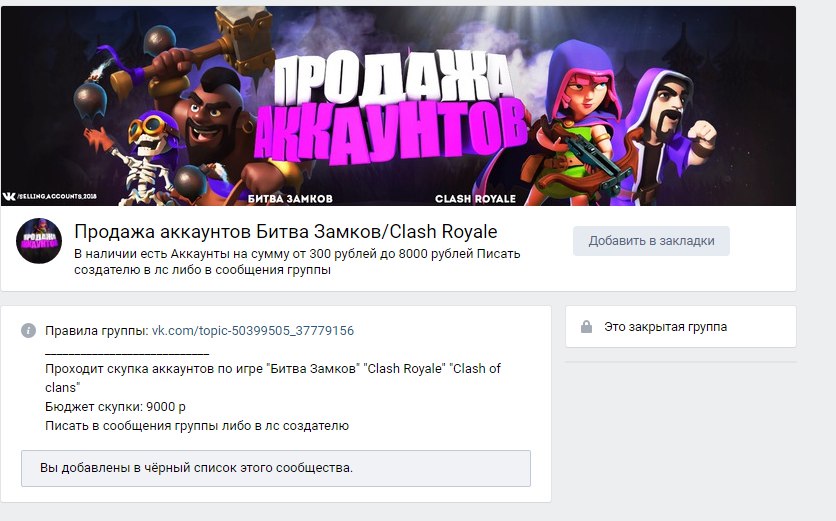
Task: Click the Добавить в закладки button
Action: tap(651, 241)
